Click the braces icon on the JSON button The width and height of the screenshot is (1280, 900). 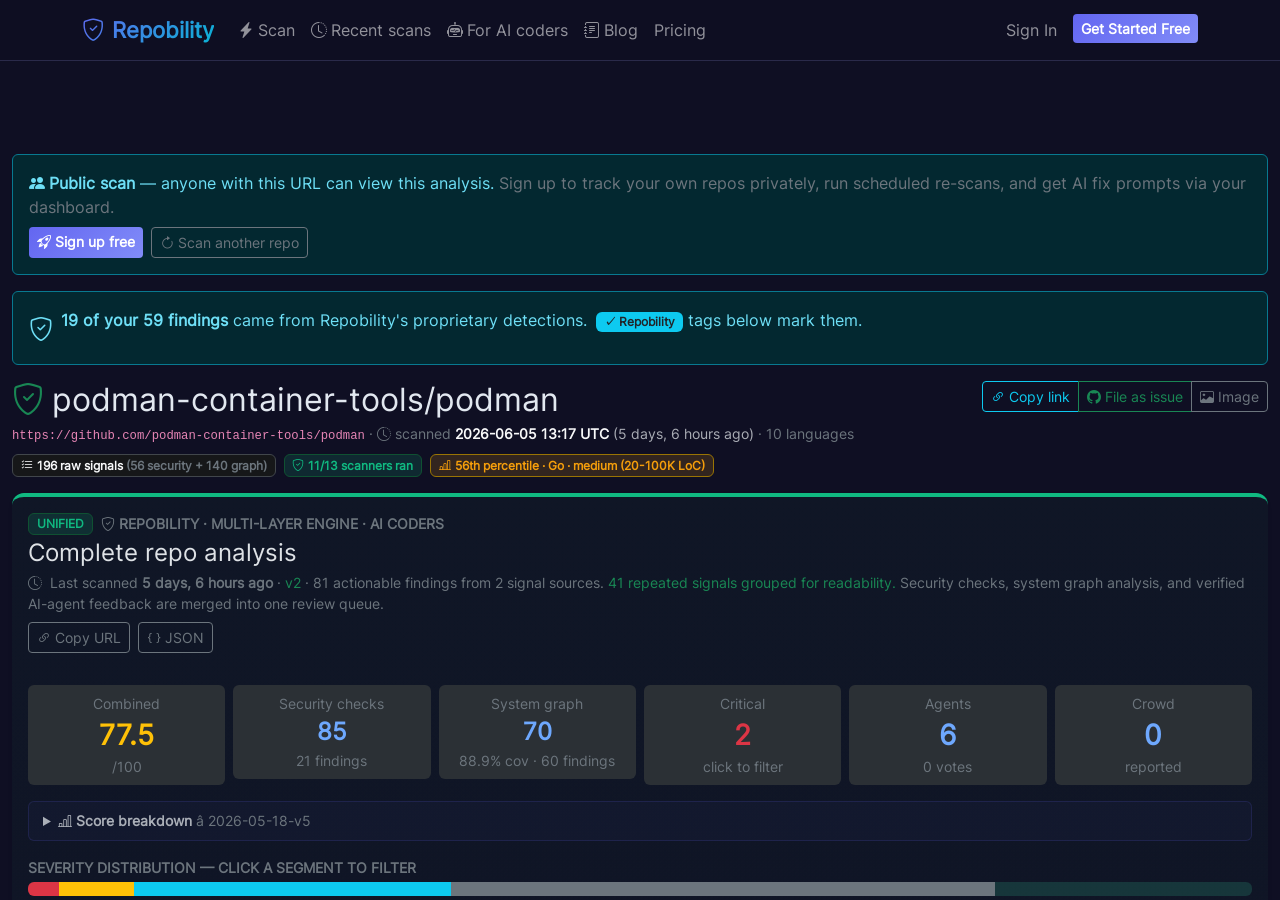pos(154,638)
